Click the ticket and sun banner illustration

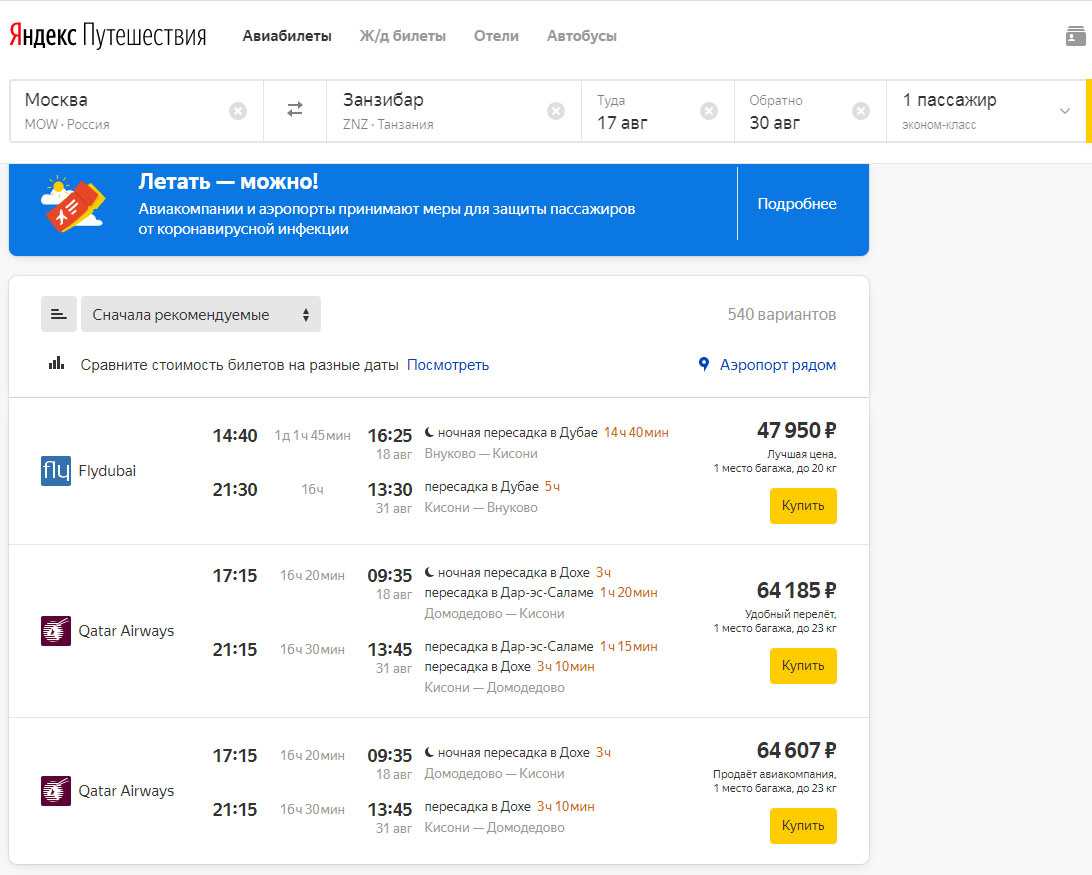click(73, 203)
